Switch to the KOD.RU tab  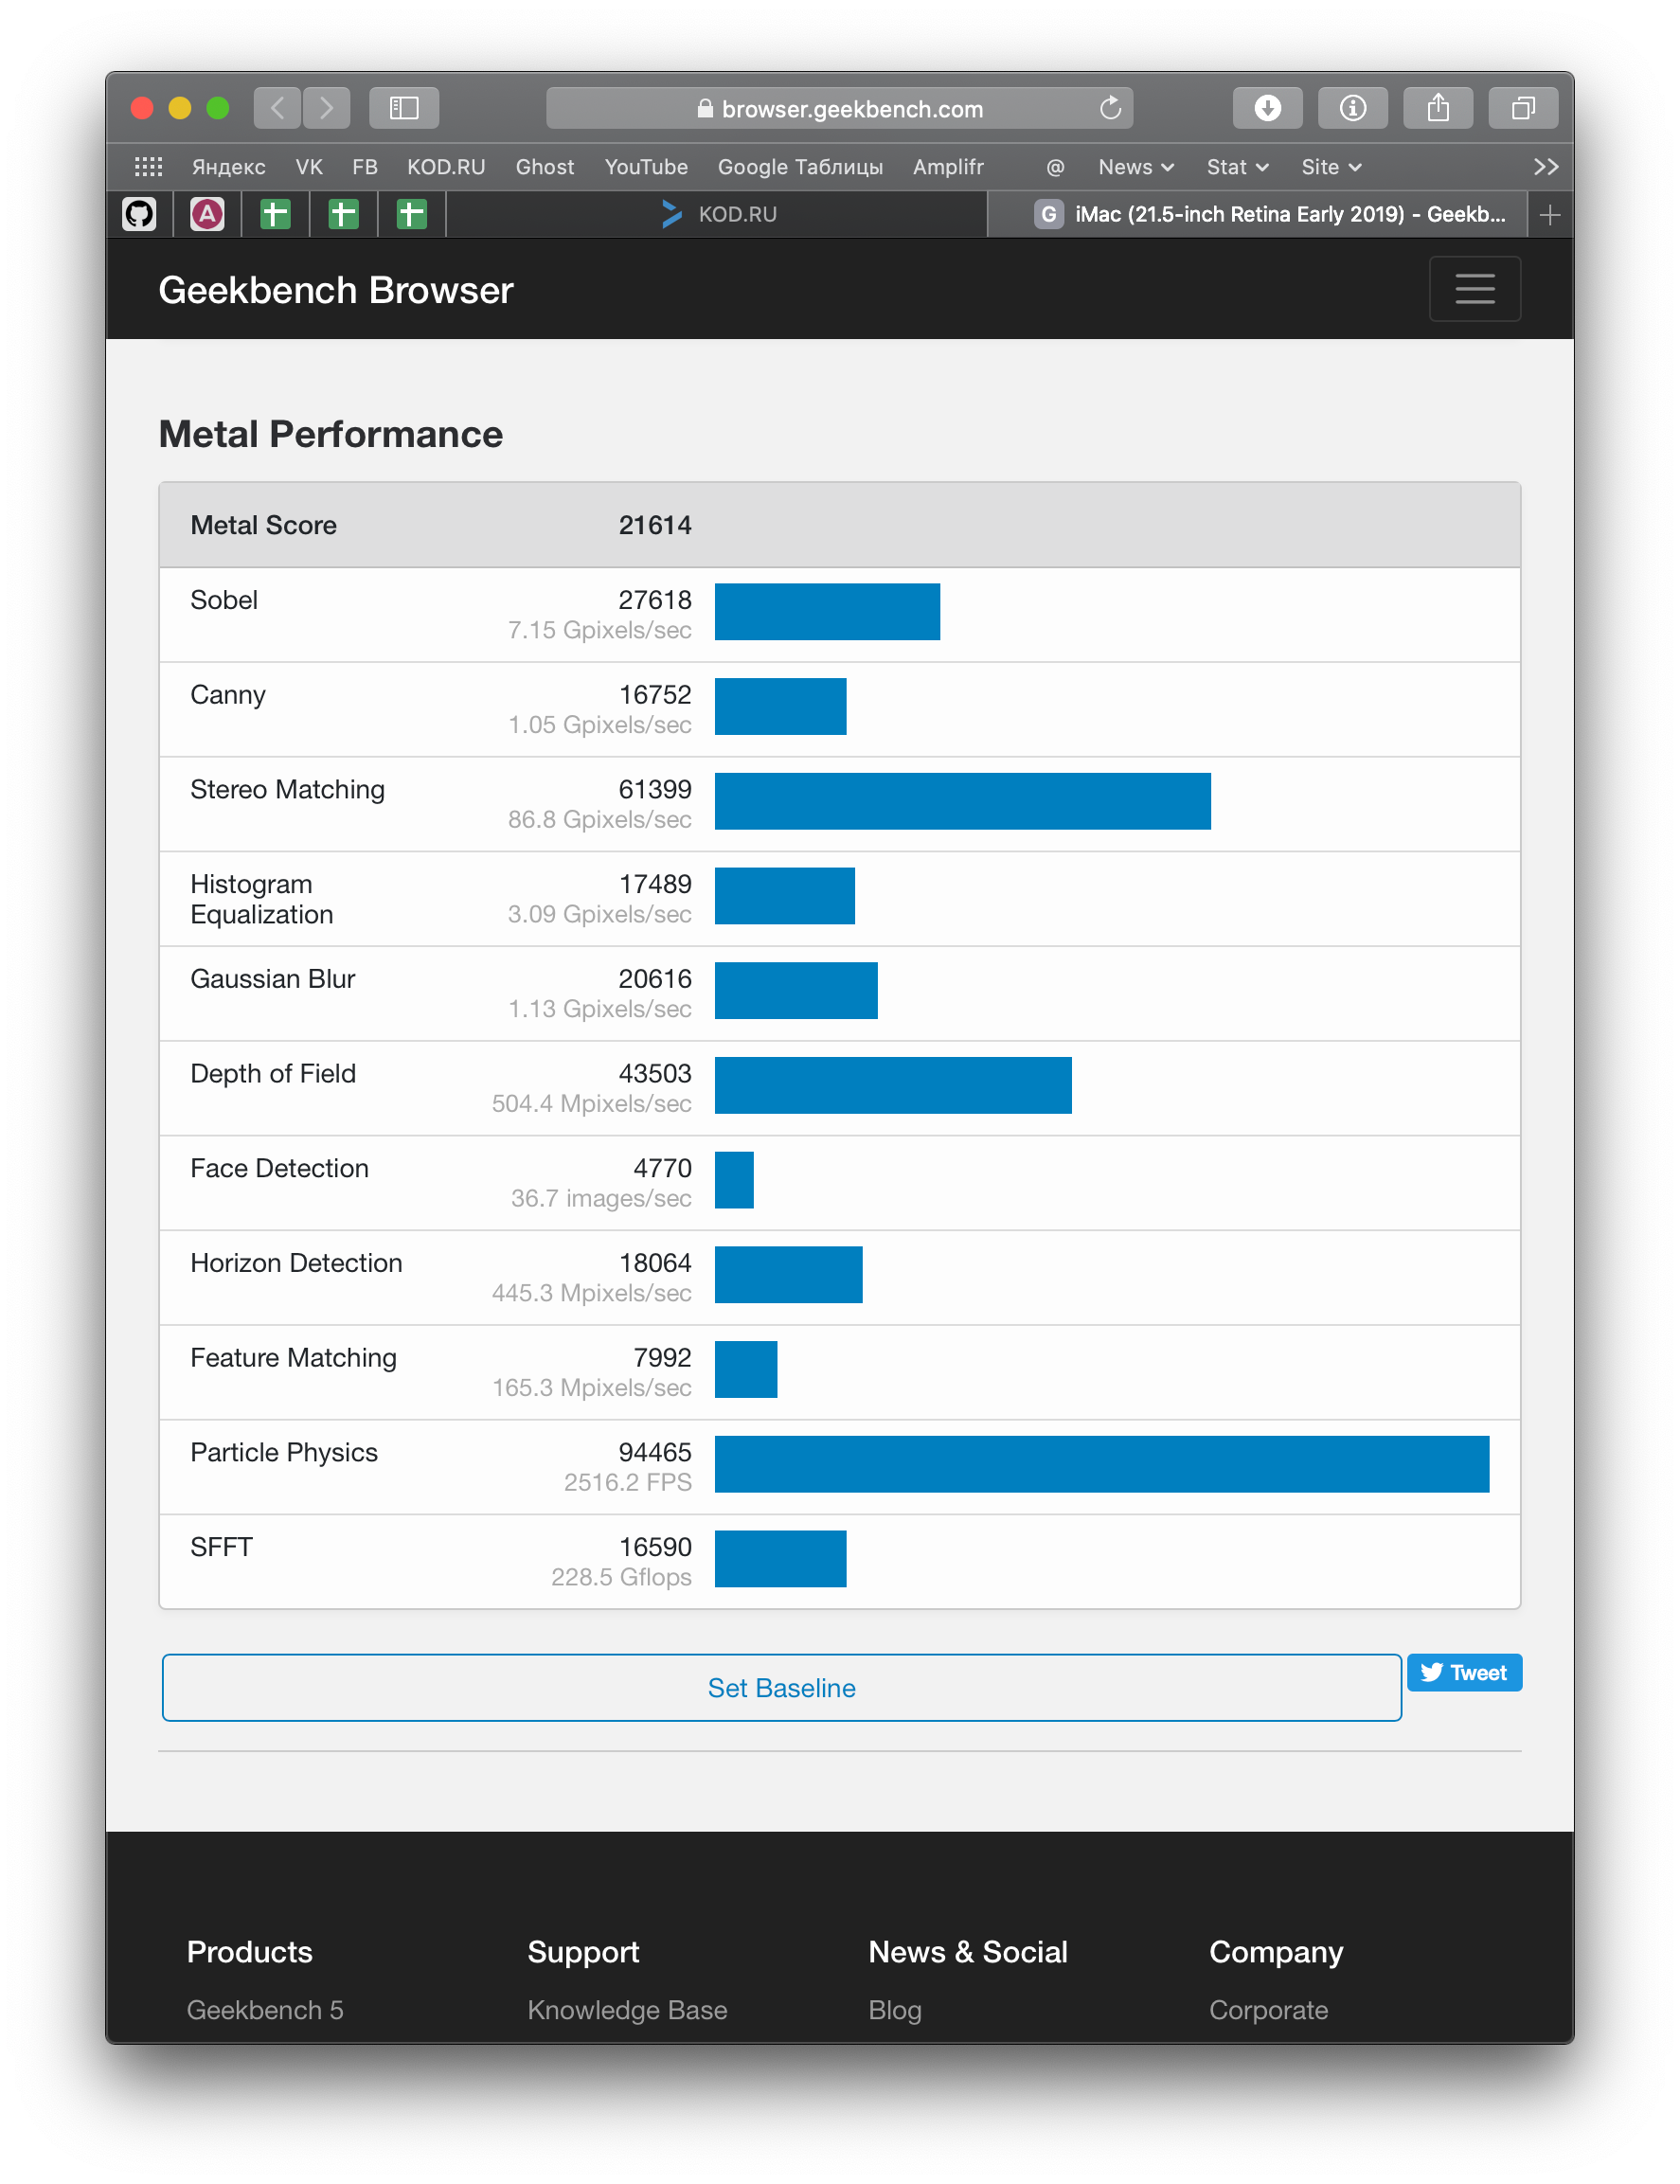click(x=718, y=214)
